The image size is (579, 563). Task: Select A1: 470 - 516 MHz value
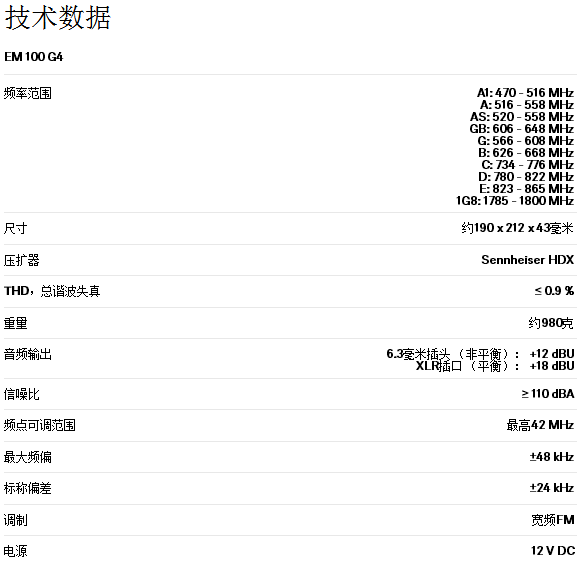coord(525,93)
